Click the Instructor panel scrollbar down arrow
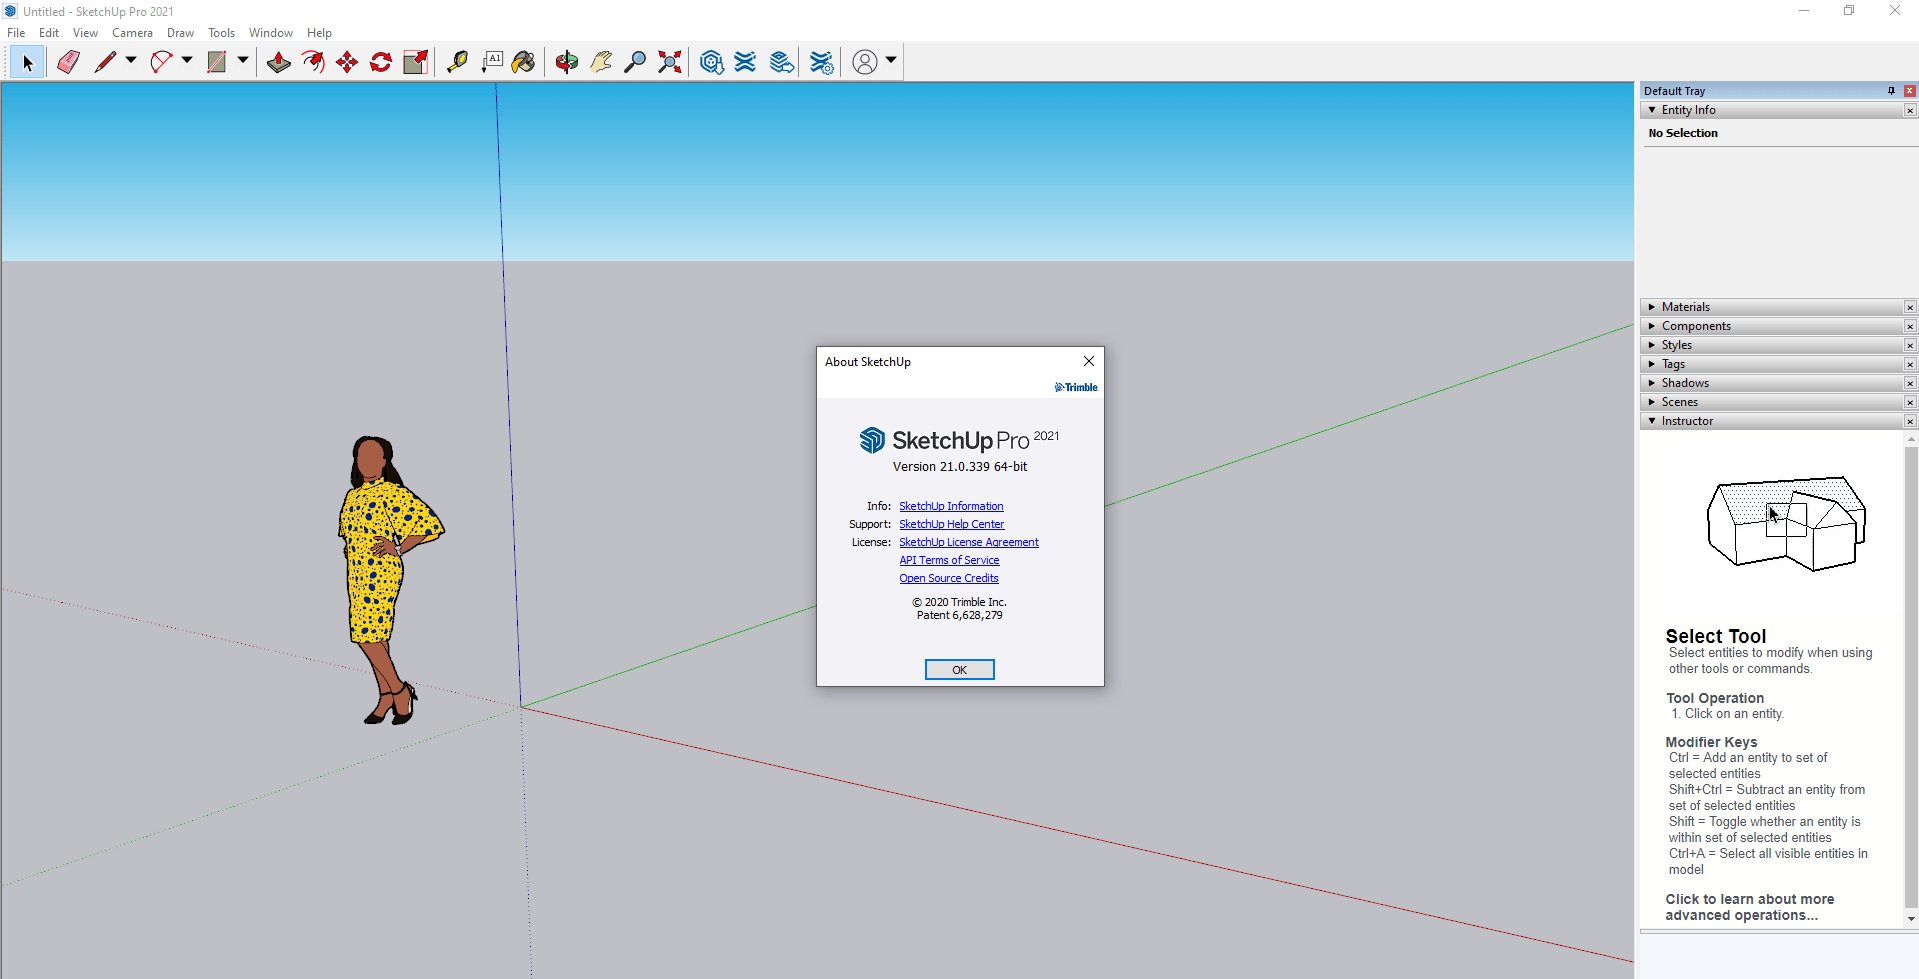Image resolution: width=1919 pixels, height=979 pixels. point(1911,919)
